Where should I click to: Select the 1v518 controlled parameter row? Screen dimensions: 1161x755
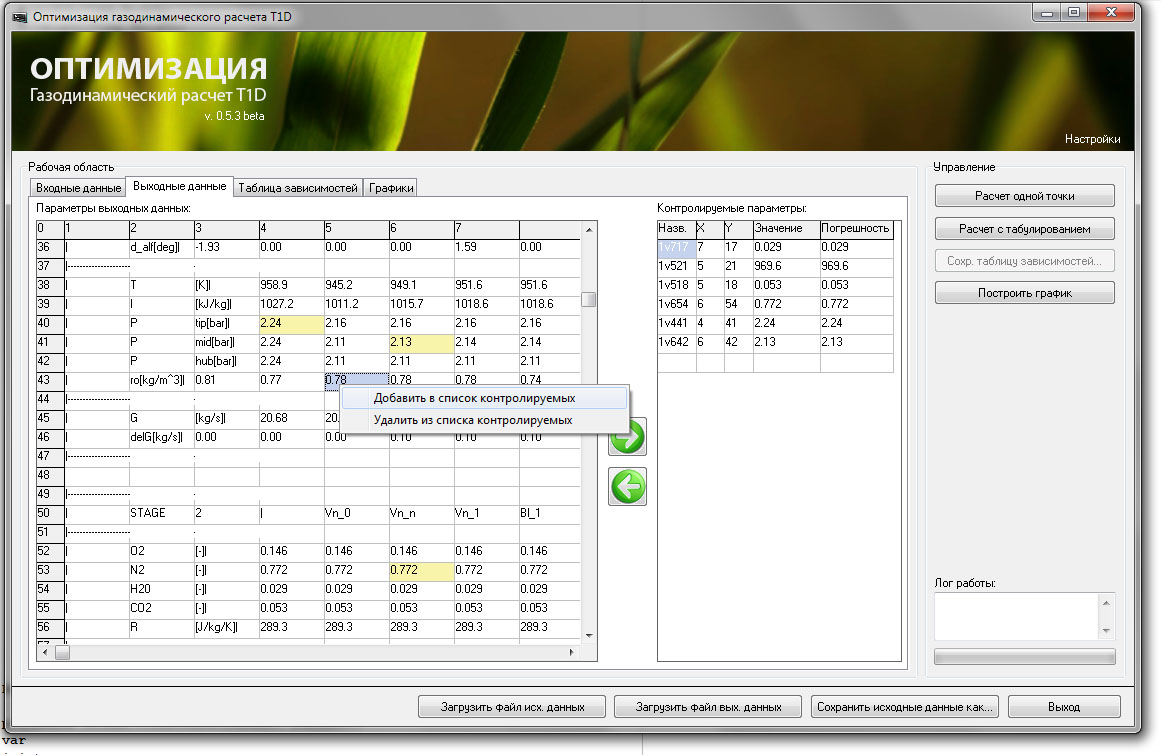click(774, 285)
